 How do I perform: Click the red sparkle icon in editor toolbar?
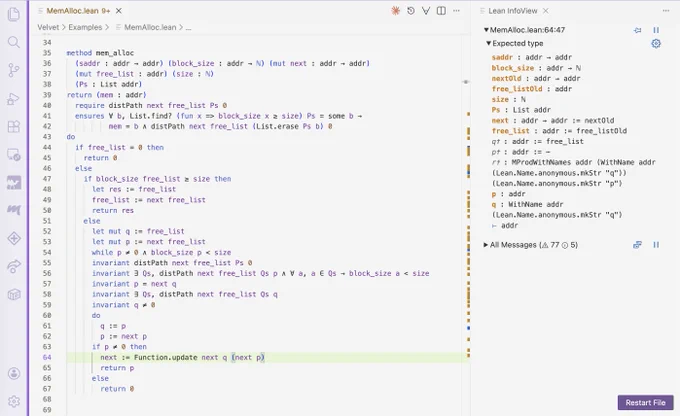point(396,11)
